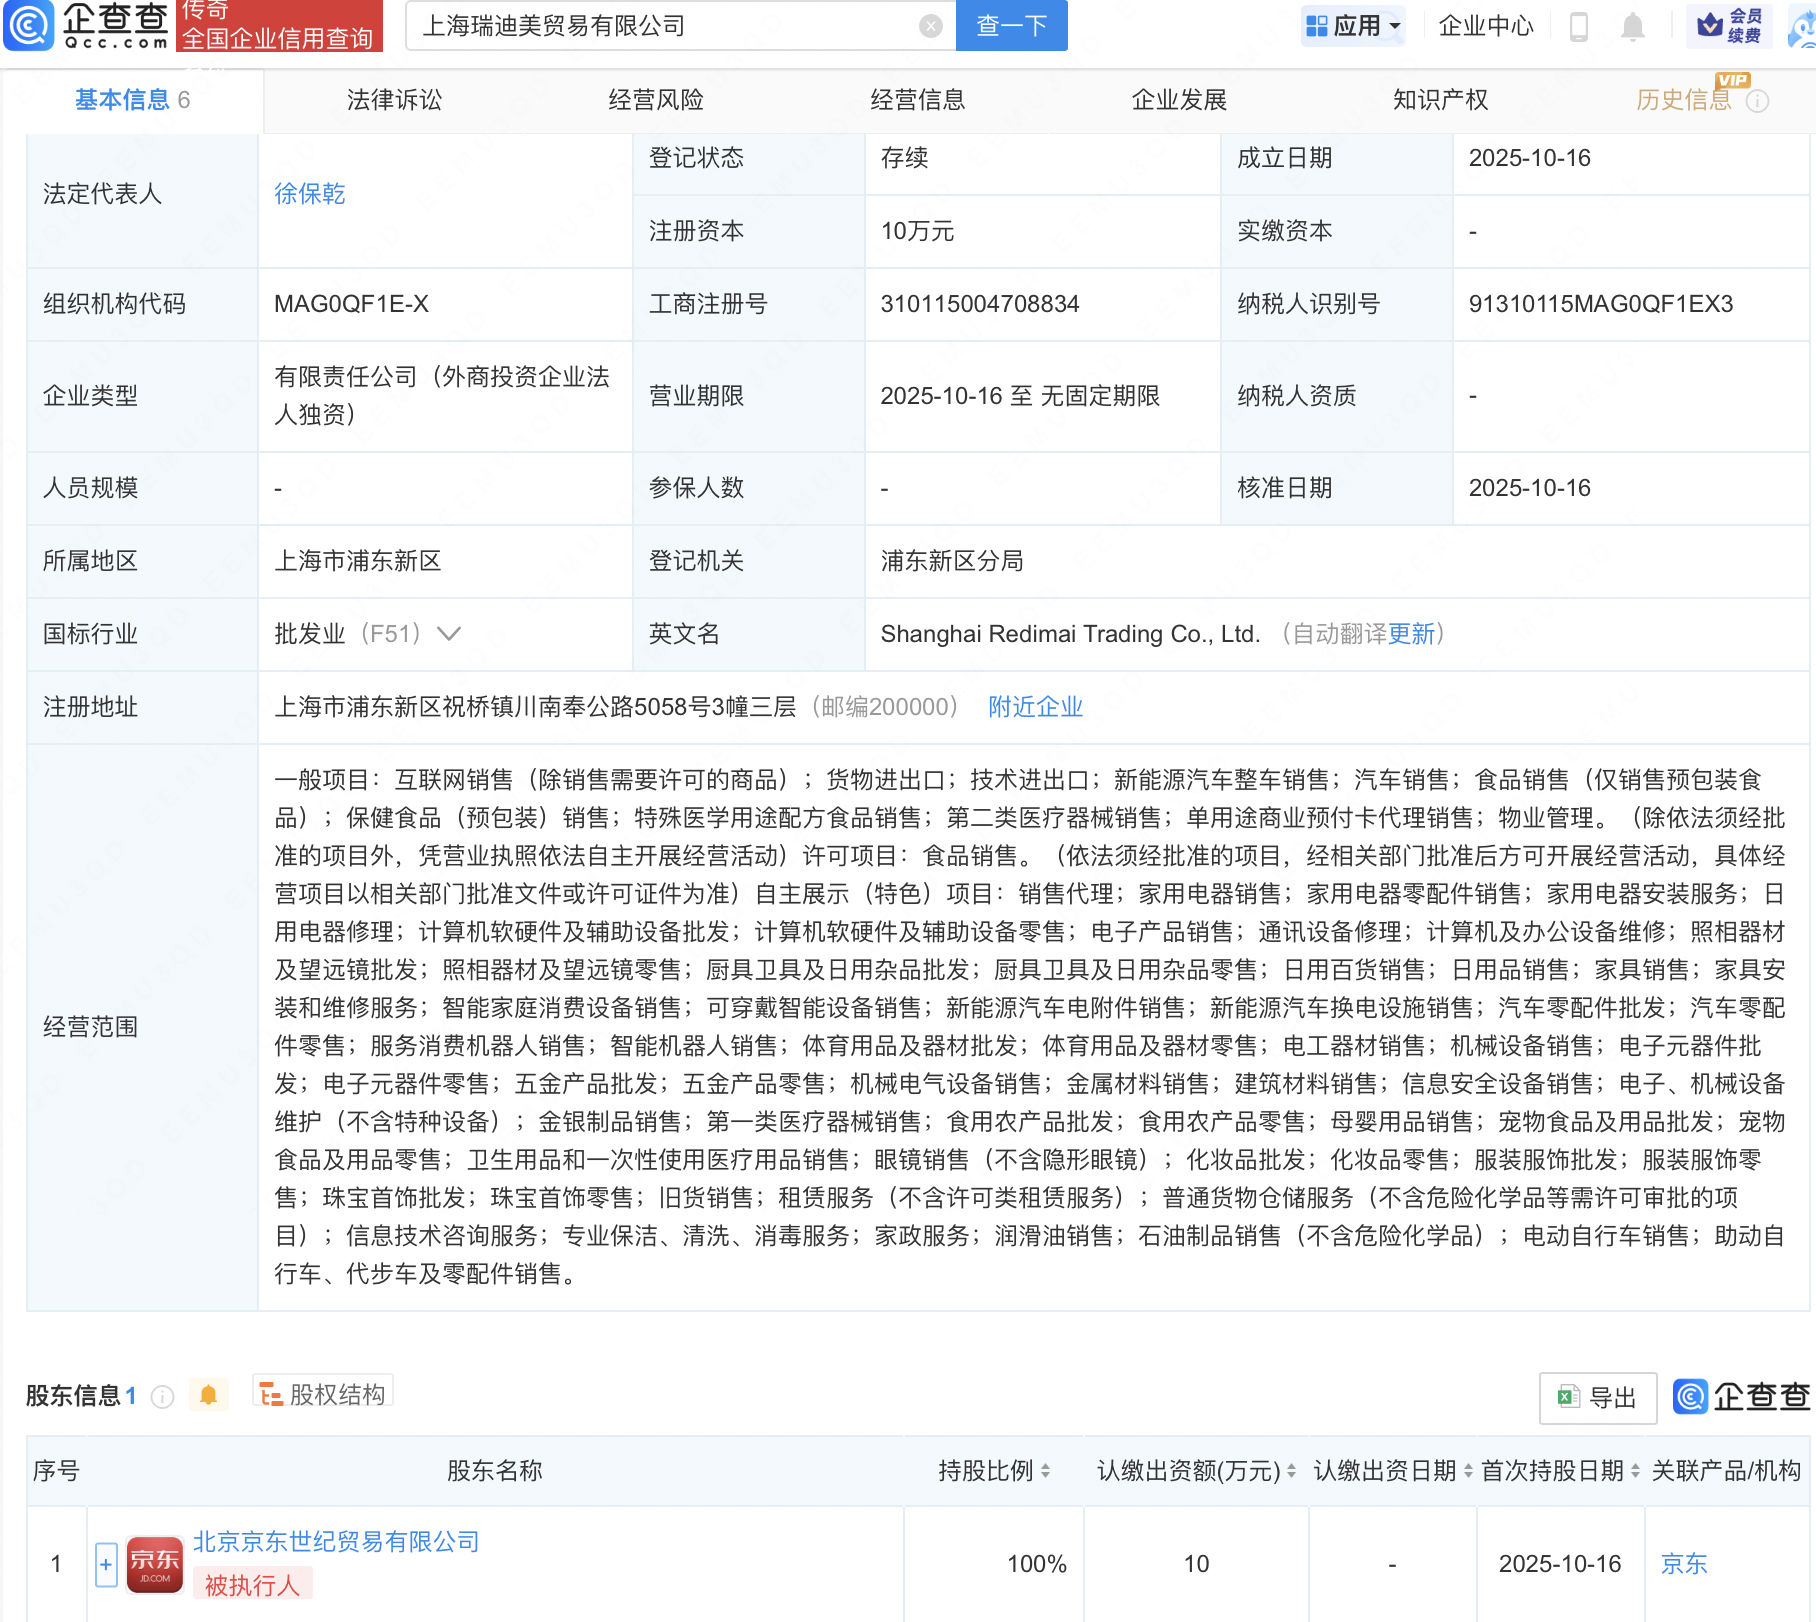Sort by 持股比例 column
Screen dimensions: 1816x1622
(1045, 1471)
